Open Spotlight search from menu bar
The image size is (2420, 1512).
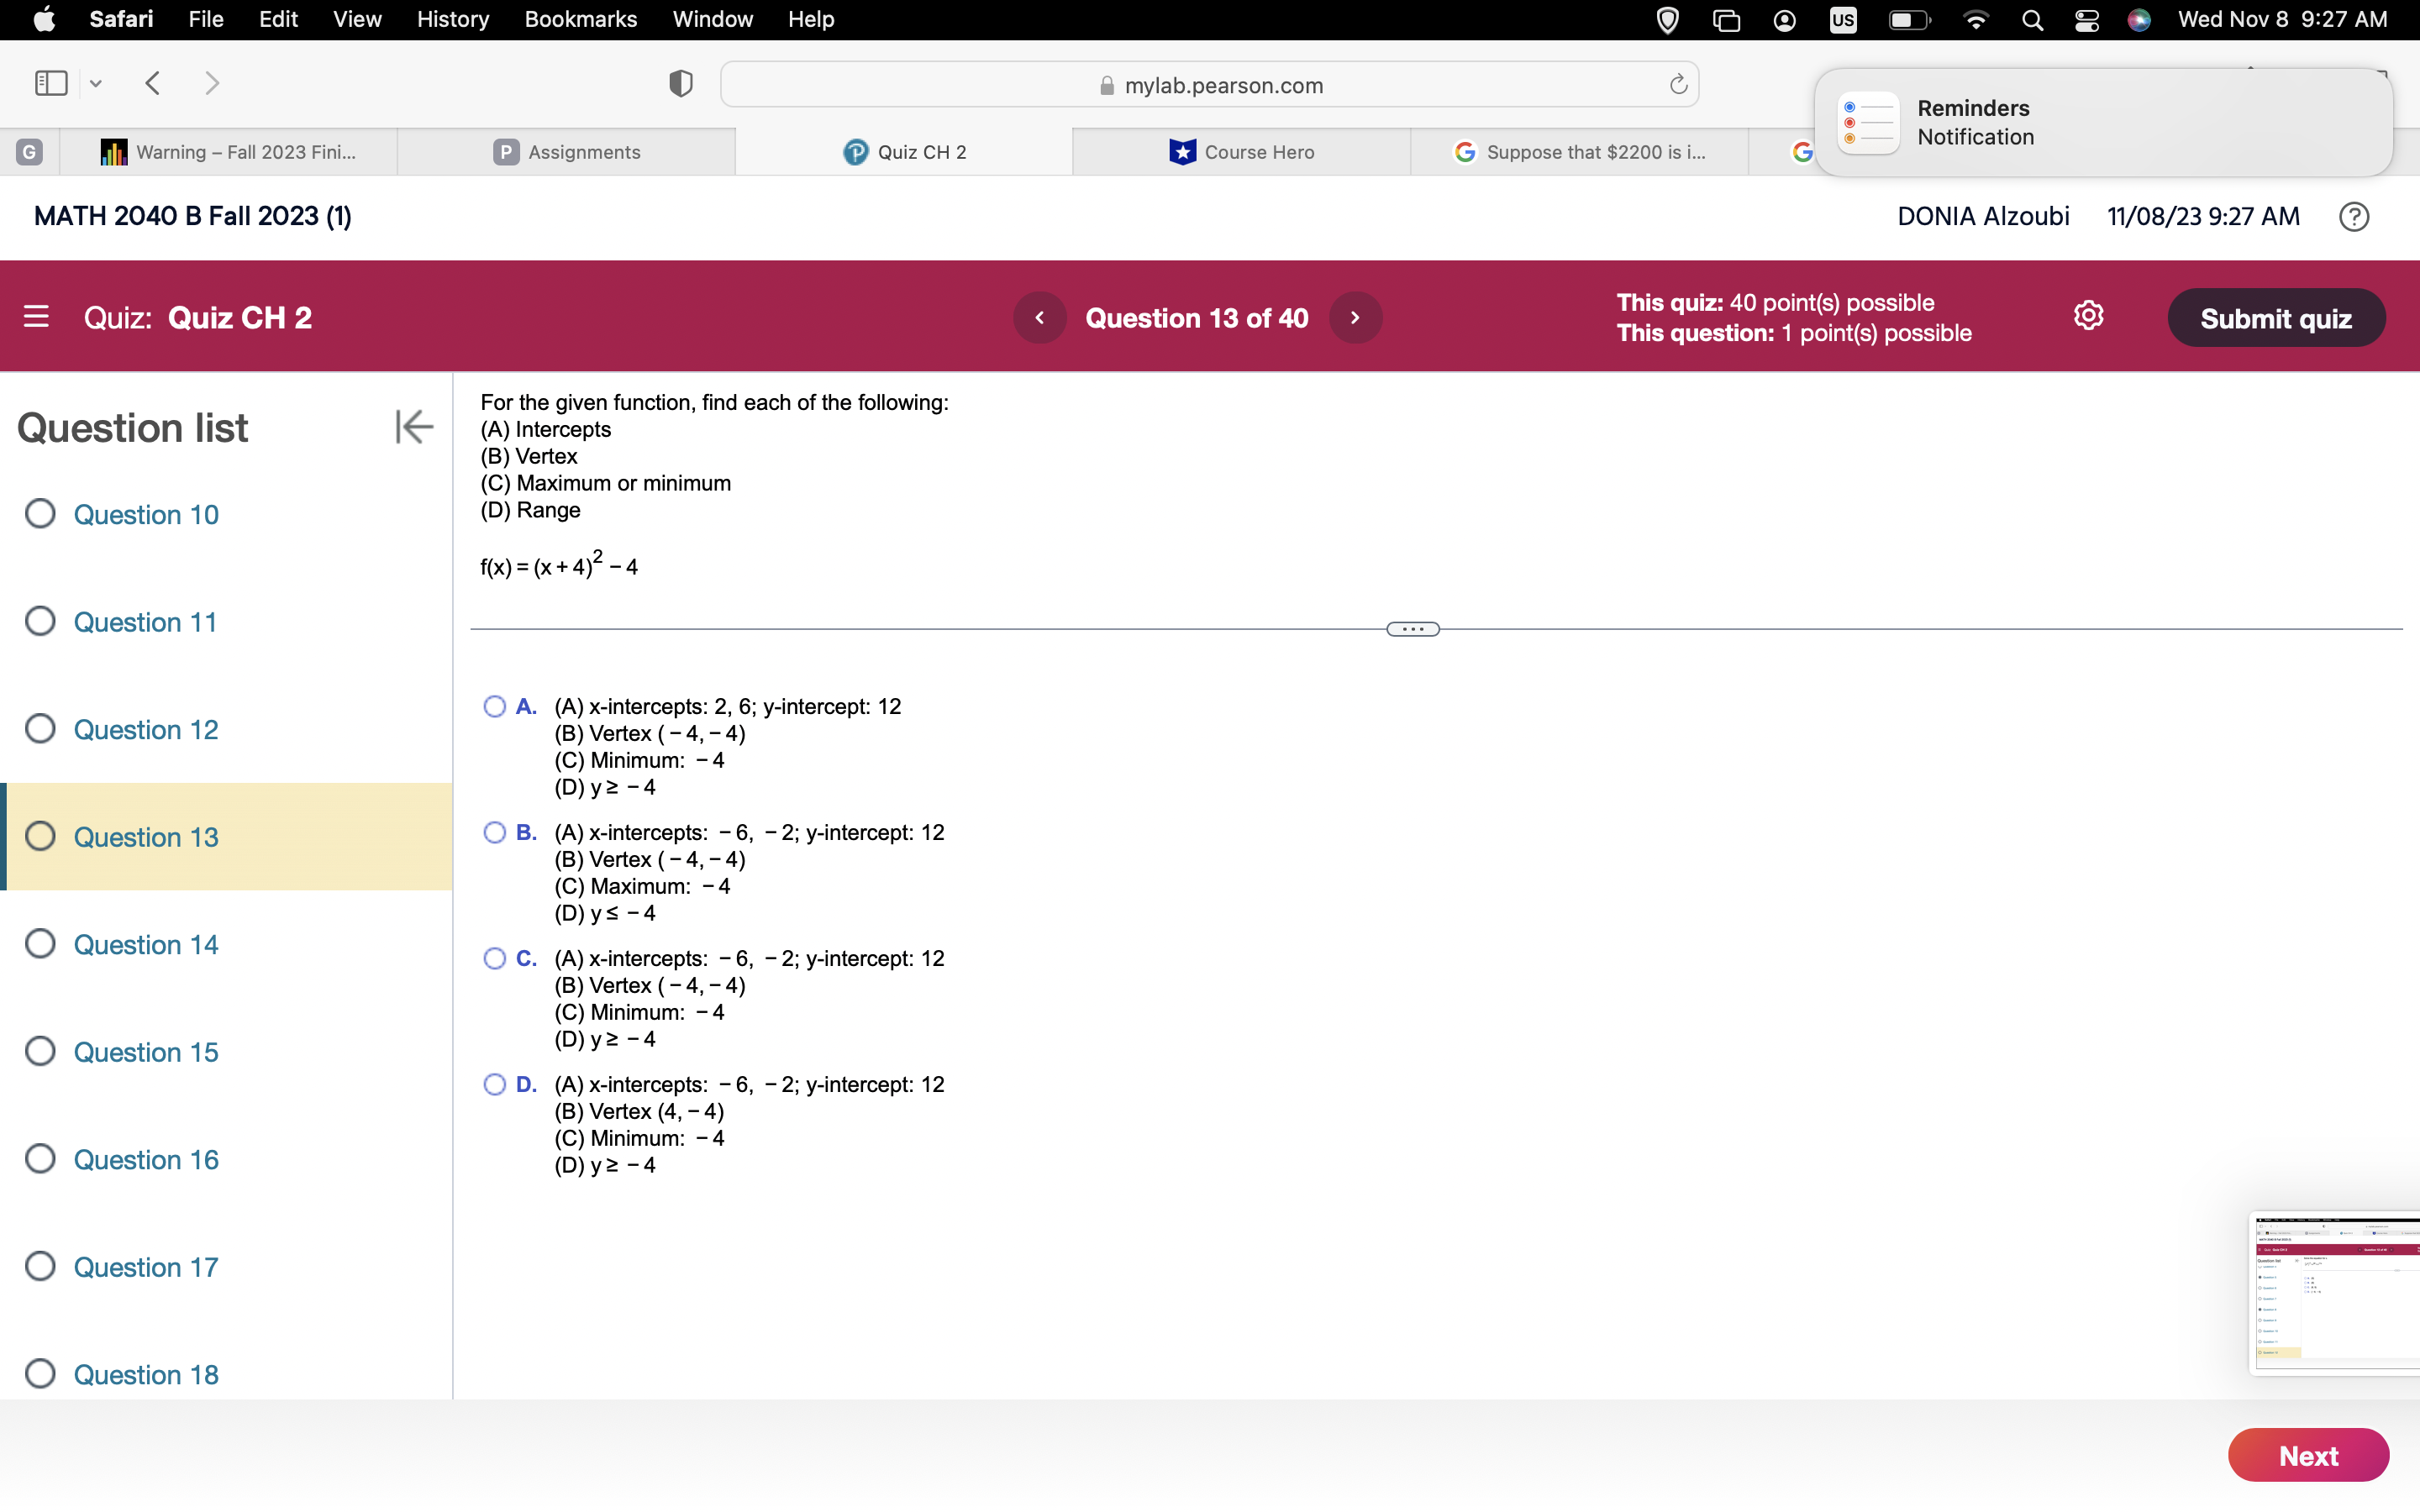pyautogui.click(x=2032, y=19)
